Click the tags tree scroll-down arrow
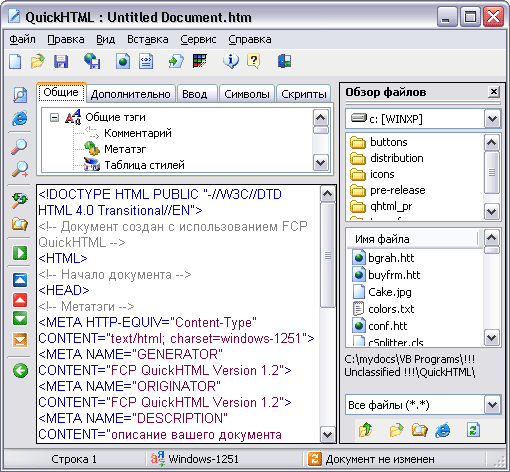The image size is (510, 472). [320, 163]
